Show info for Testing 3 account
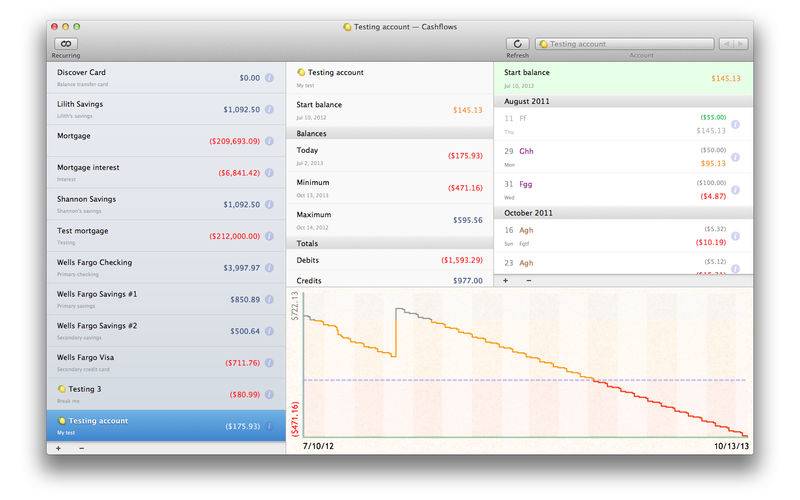 point(269,394)
